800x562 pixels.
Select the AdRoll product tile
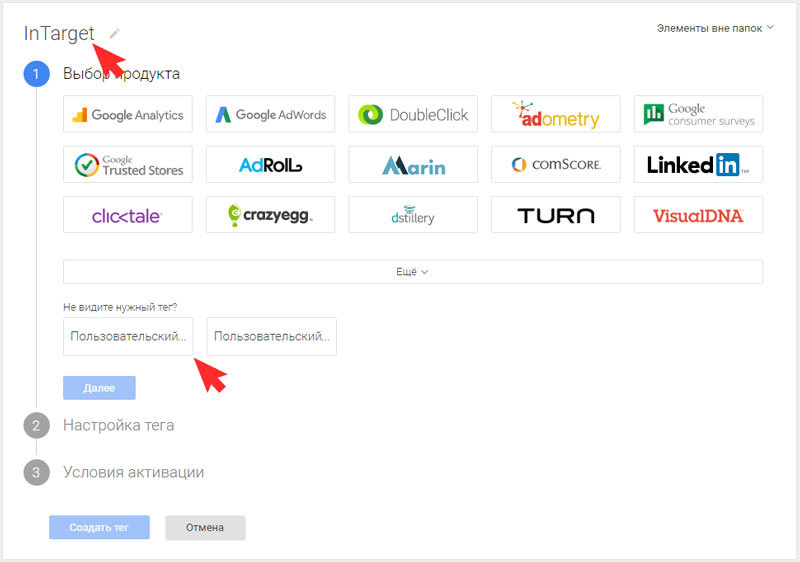click(x=270, y=164)
